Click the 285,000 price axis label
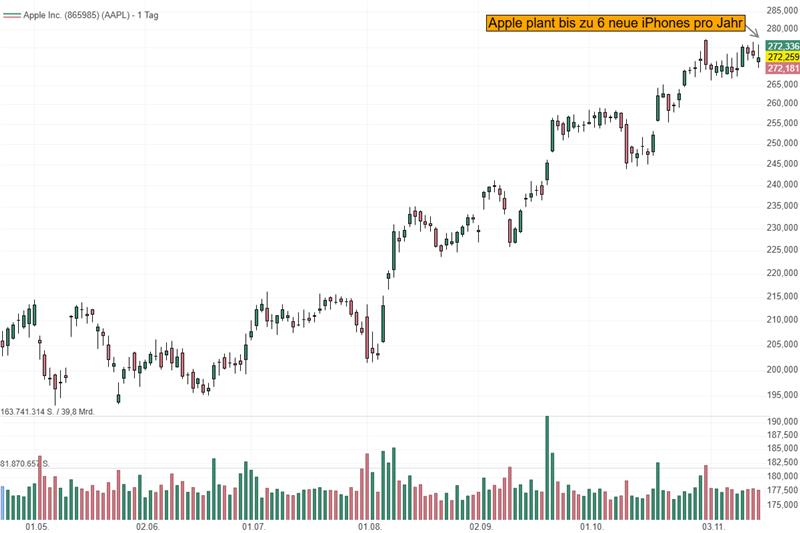The width and height of the screenshot is (800, 533). point(782,10)
